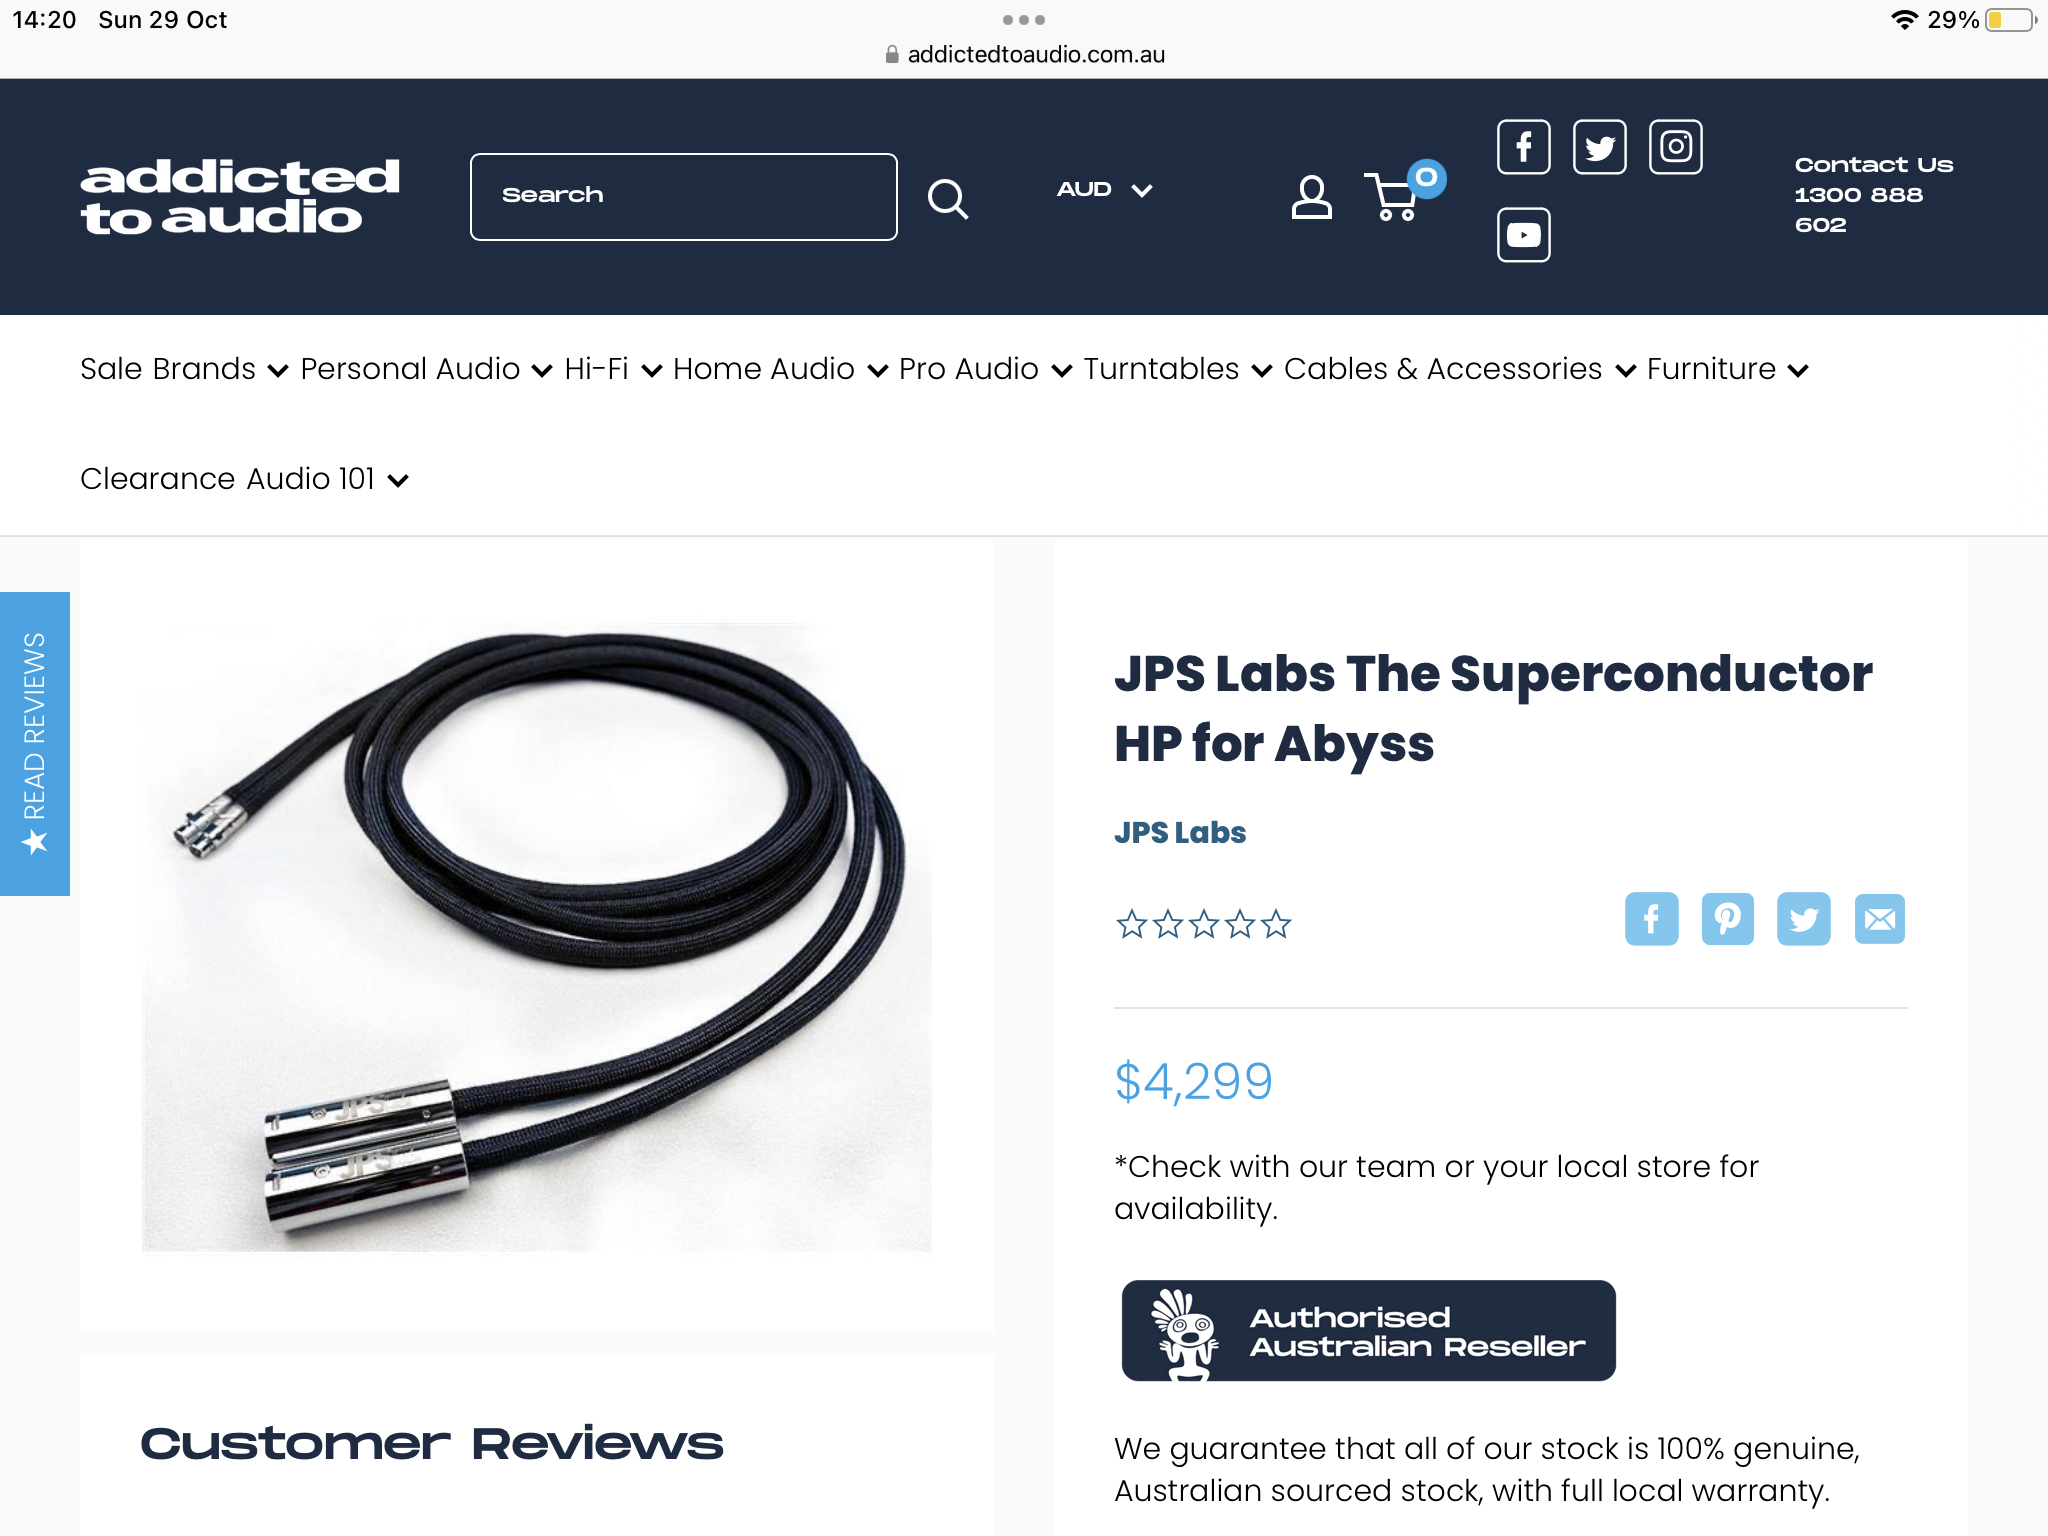
Task: Open the JPS Labs brand link
Action: pos(1180,832)
